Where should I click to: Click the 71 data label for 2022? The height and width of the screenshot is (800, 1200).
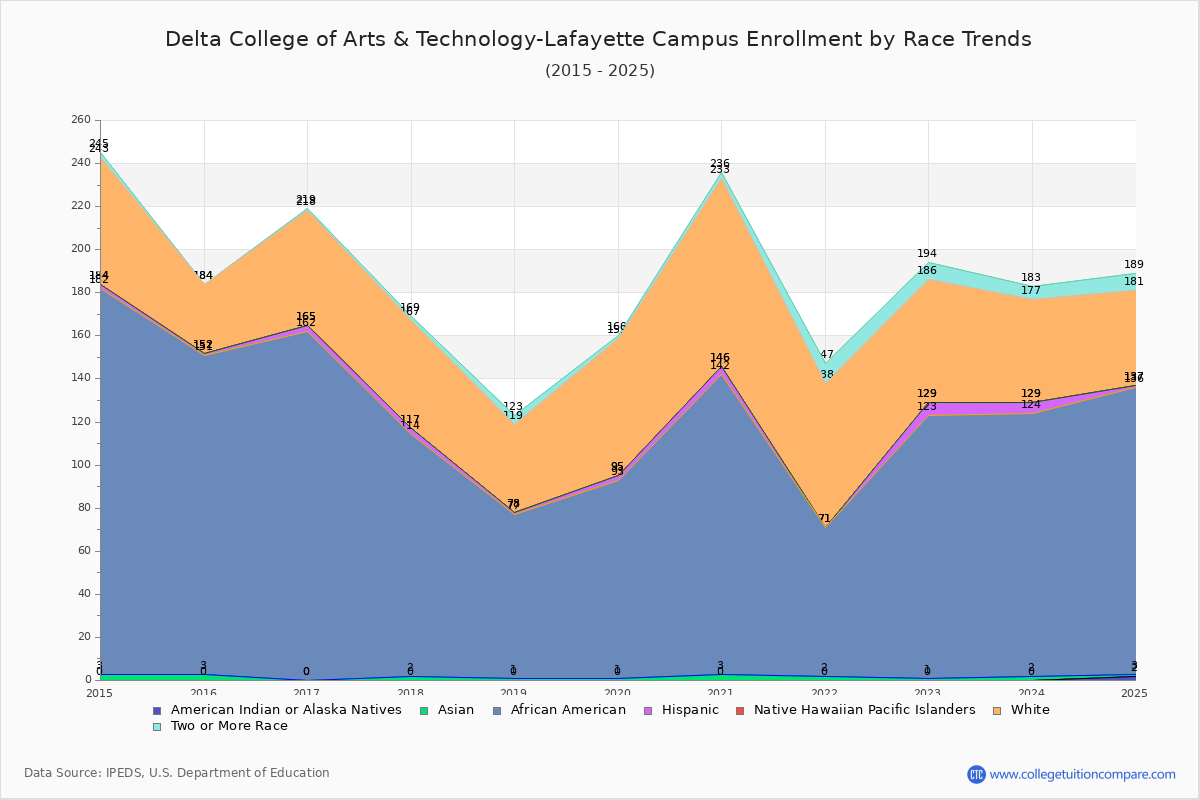[x=824, y=519]
